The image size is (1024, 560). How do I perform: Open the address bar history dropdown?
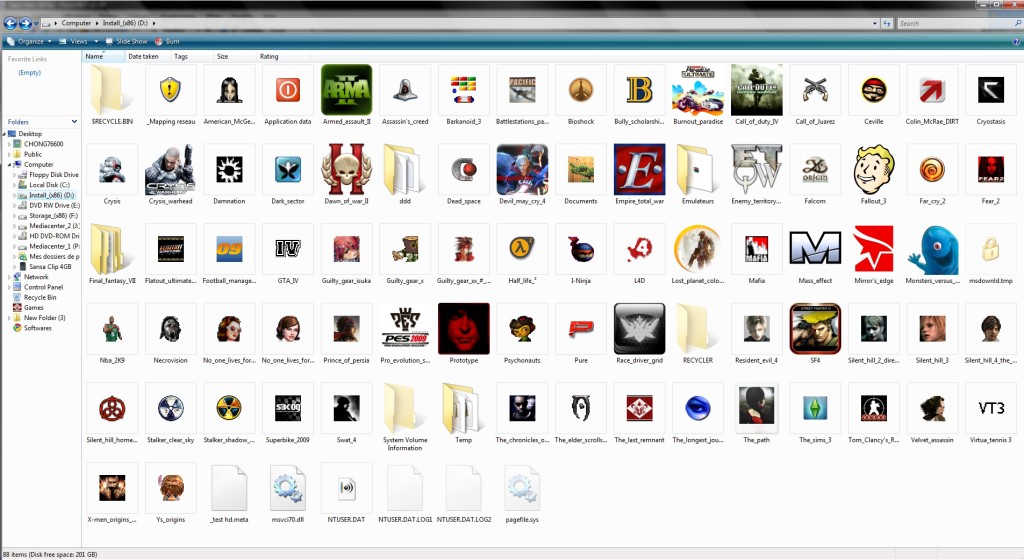tap(874, 23)
